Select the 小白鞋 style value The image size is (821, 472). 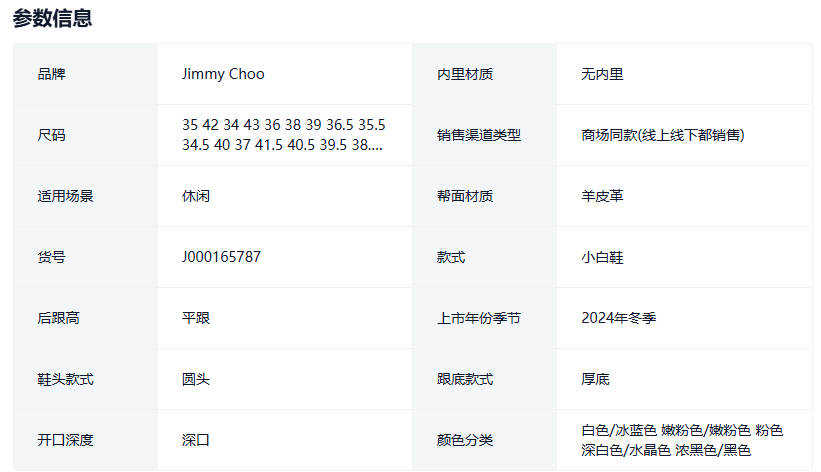pos(602,257)
